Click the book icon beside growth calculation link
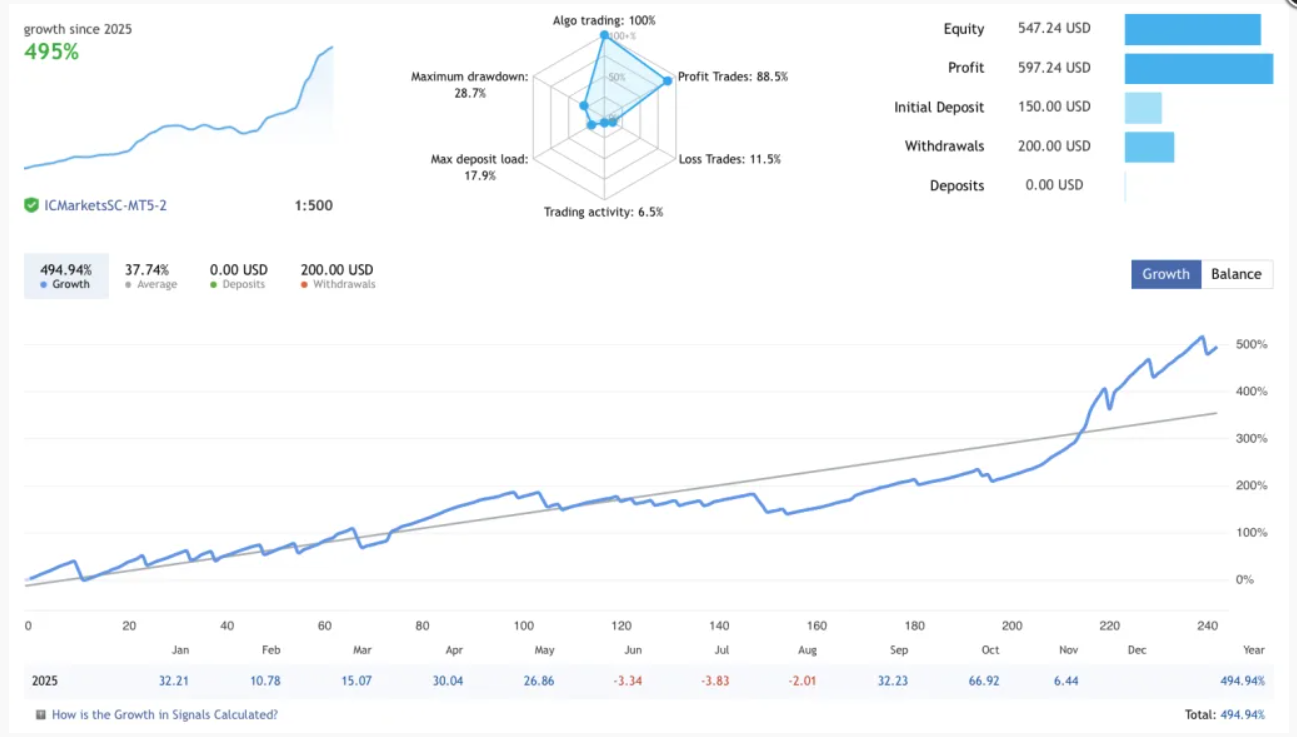1297x737 pixels. (40, 715)
